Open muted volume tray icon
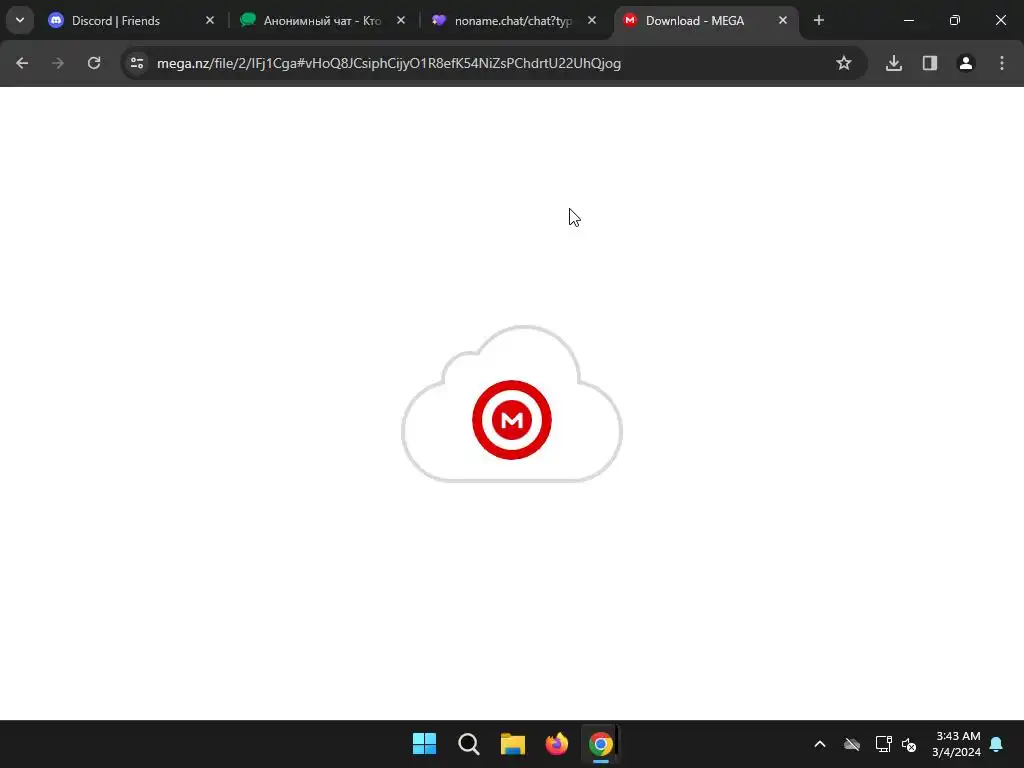Image resolution: width=1024 pixels, height=768 pixels. (x=908, y=744)
